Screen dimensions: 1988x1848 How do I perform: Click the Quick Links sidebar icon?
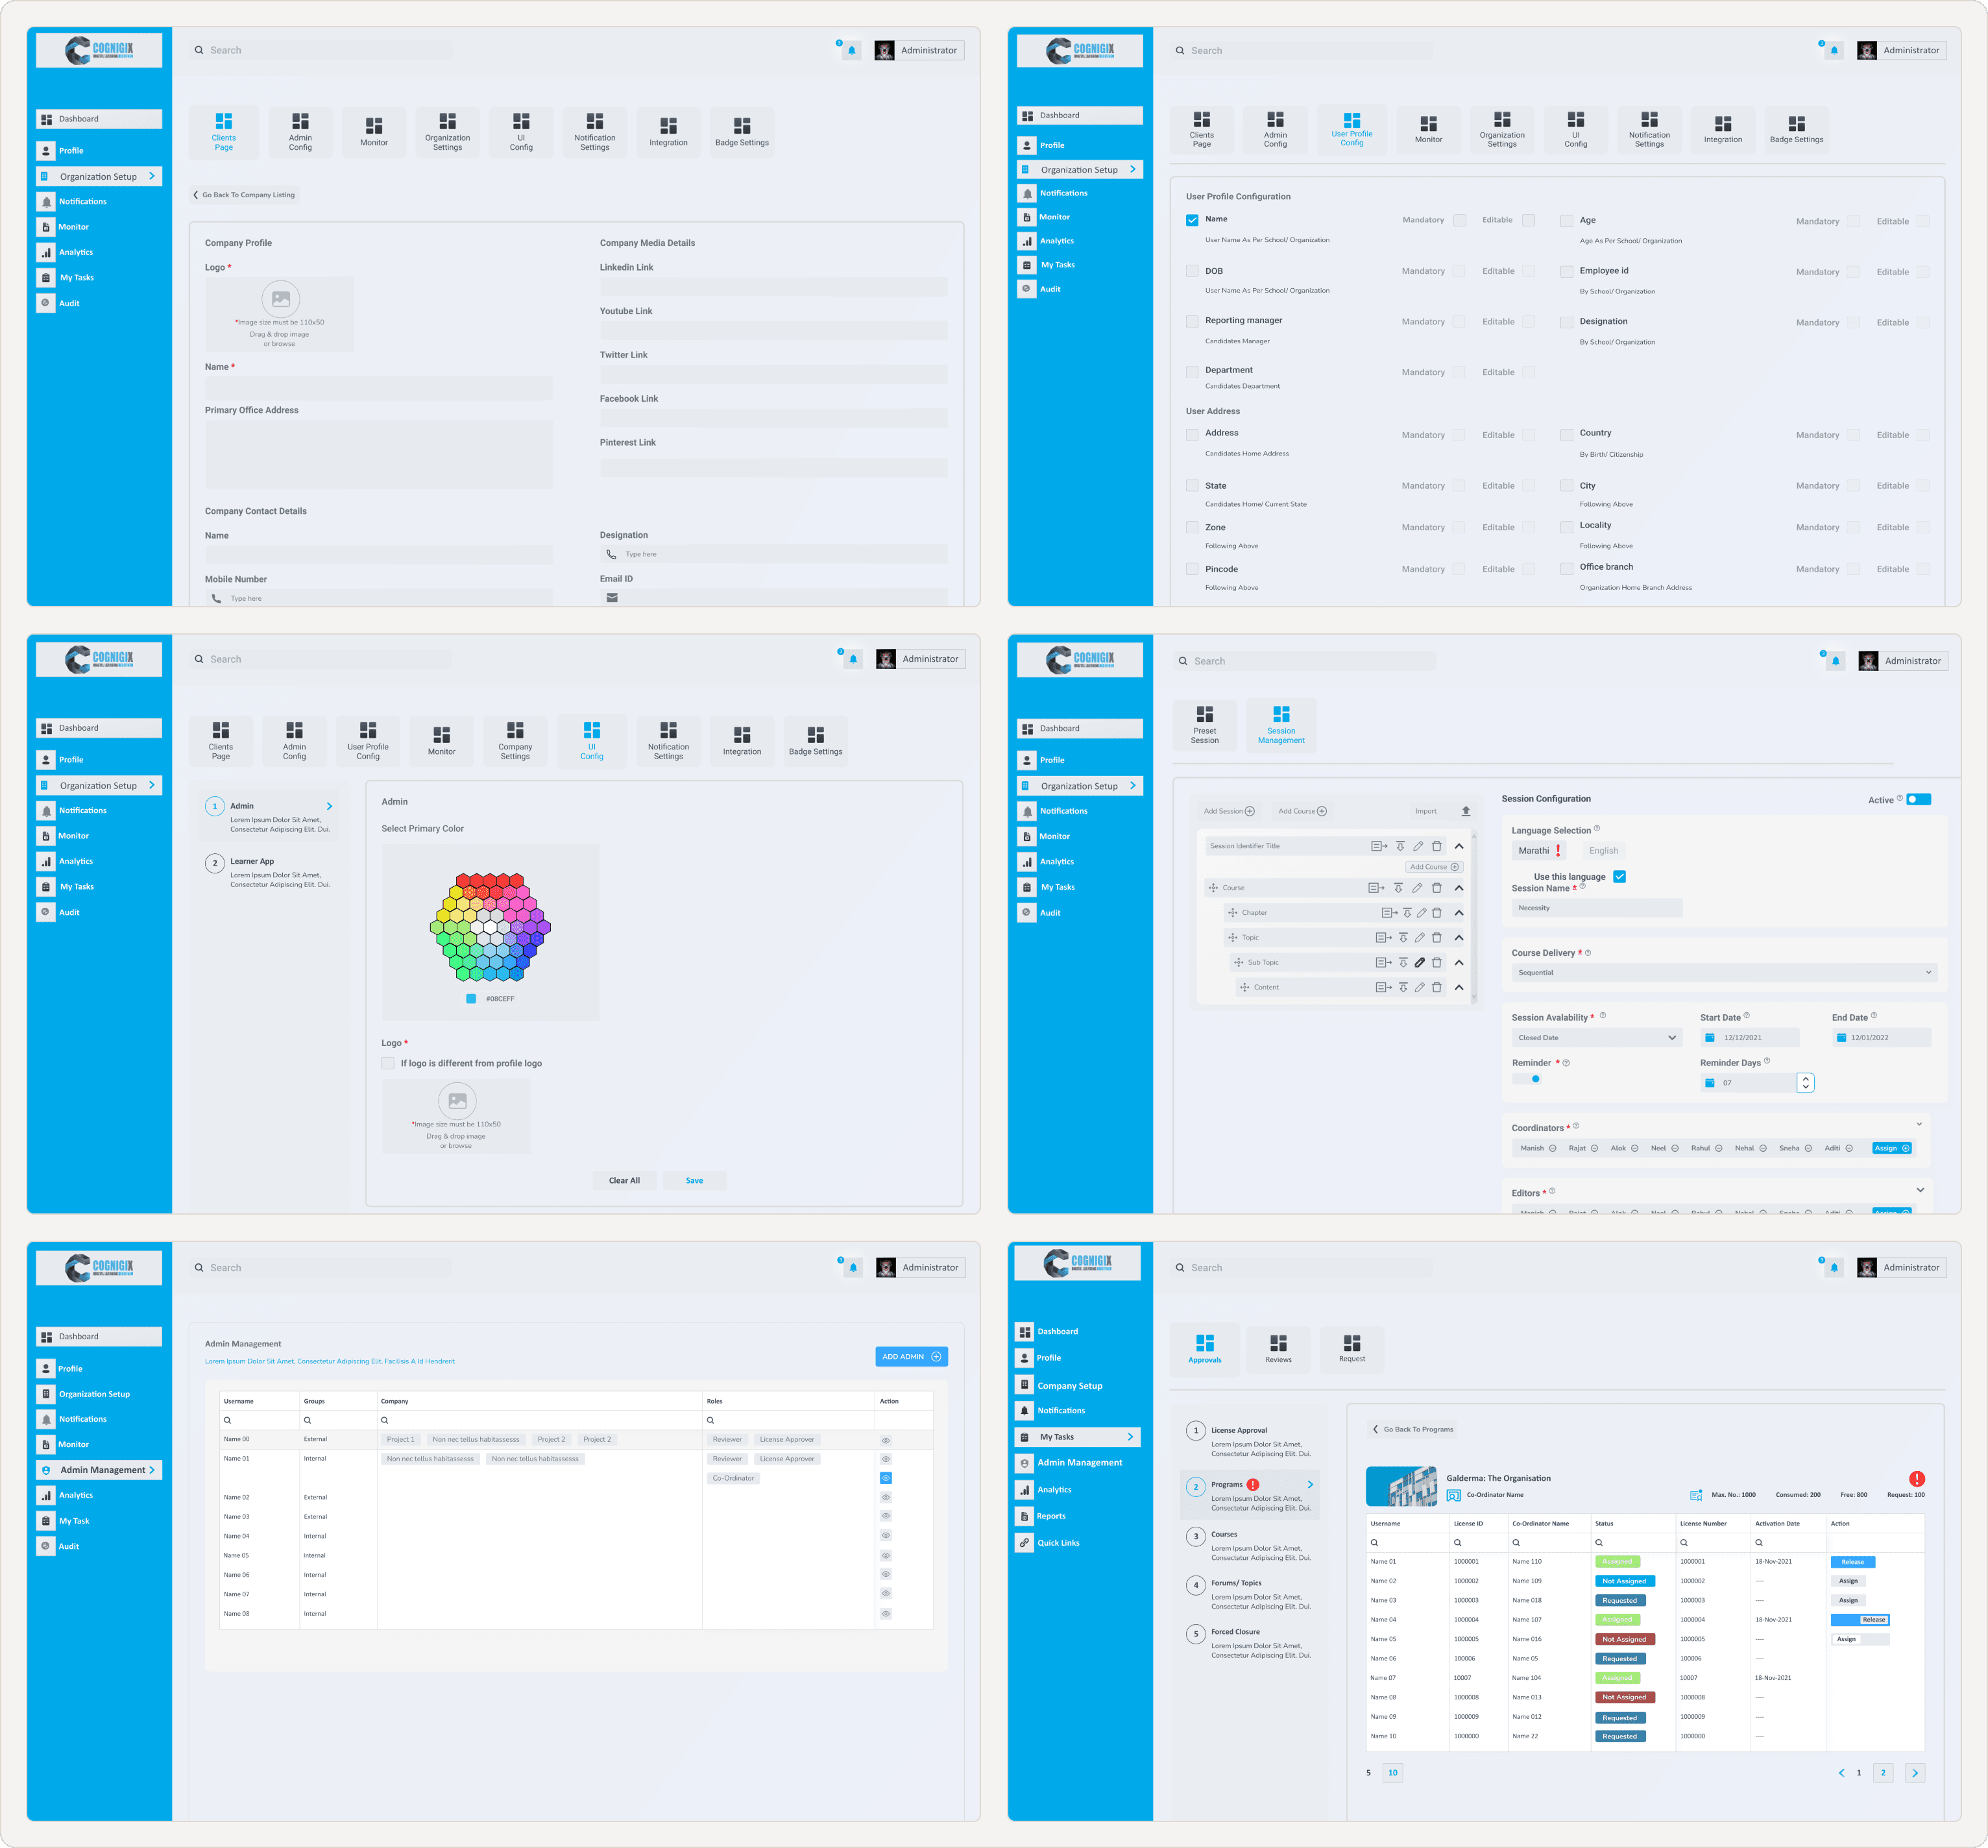pos(1024,1542)
